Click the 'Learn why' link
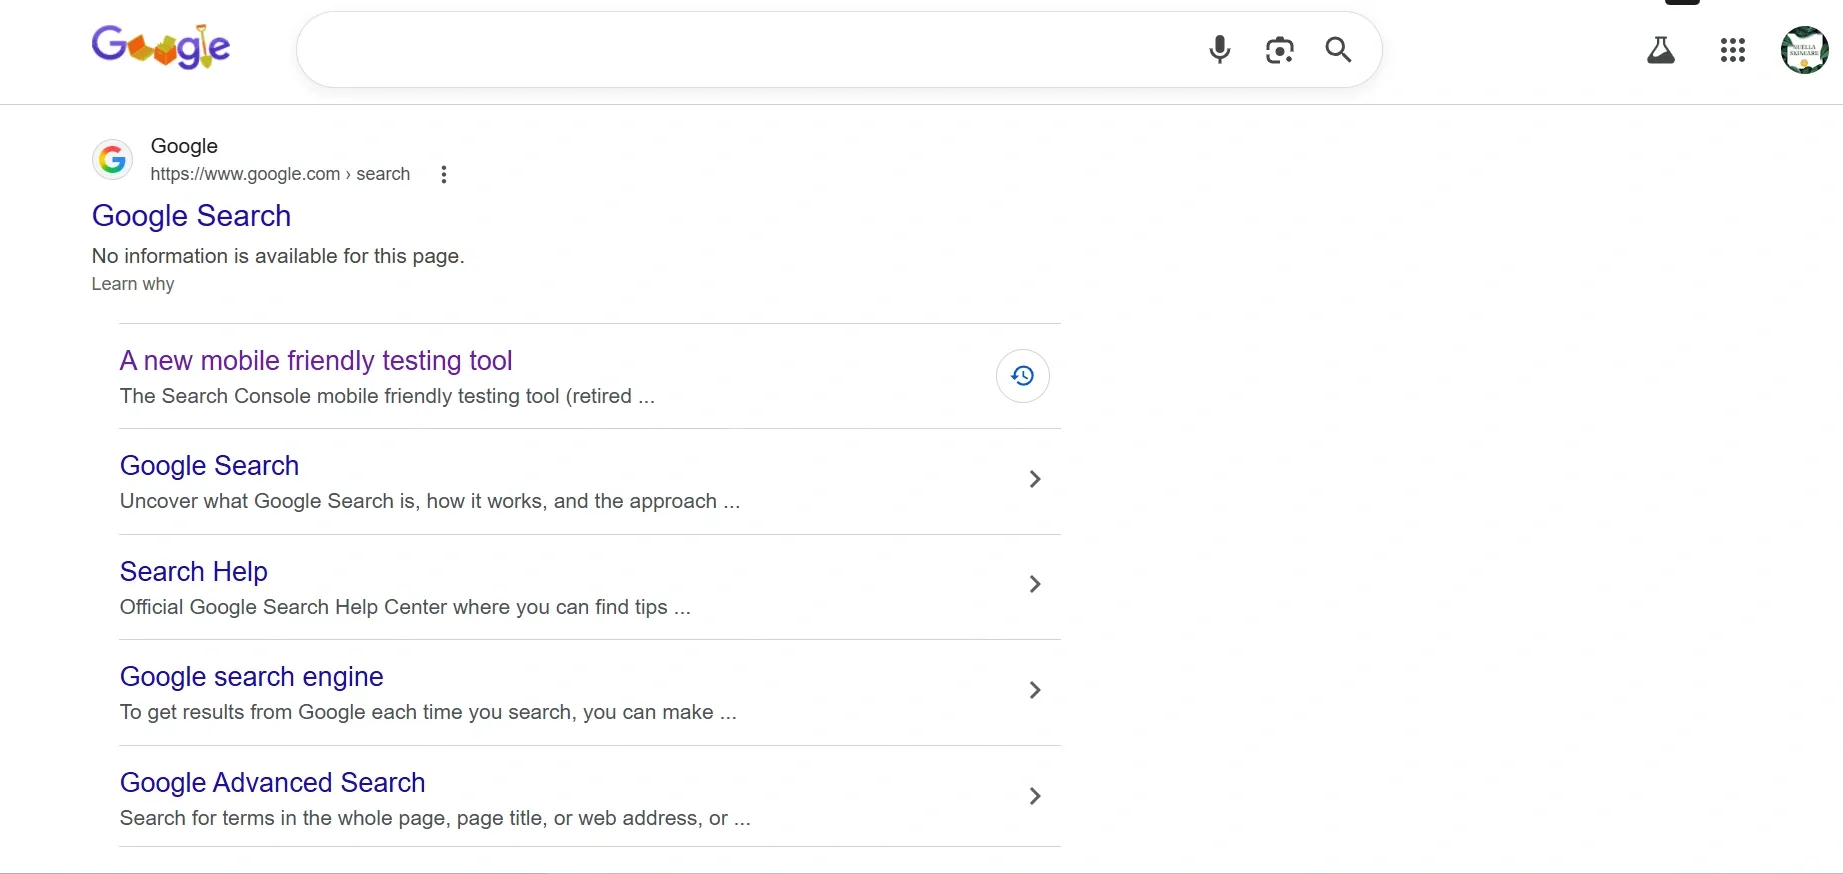1843x874 pixels. pos(133,284)
